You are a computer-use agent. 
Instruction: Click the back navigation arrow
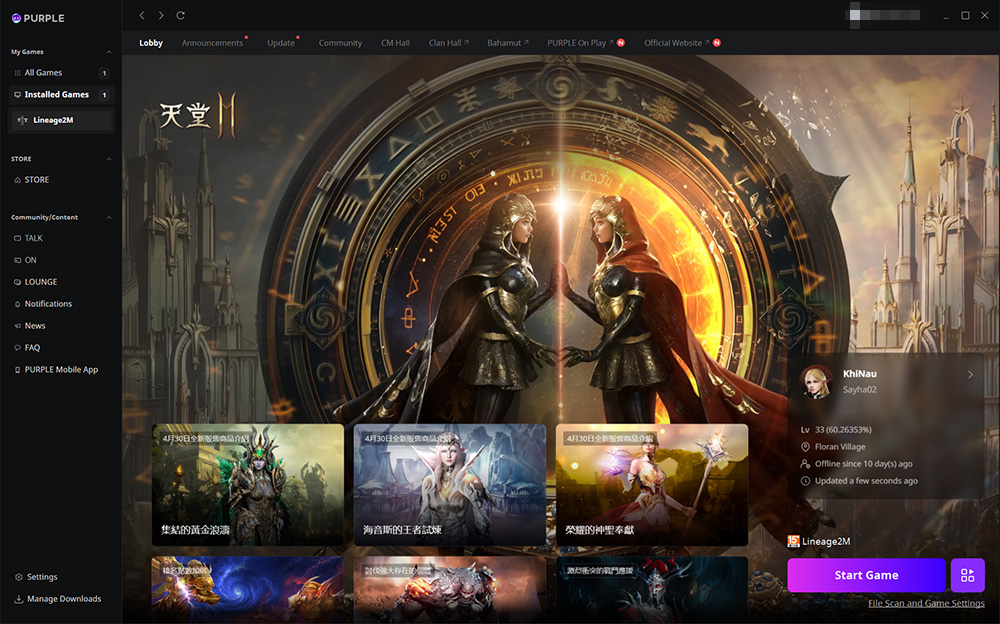pos(142,15)
